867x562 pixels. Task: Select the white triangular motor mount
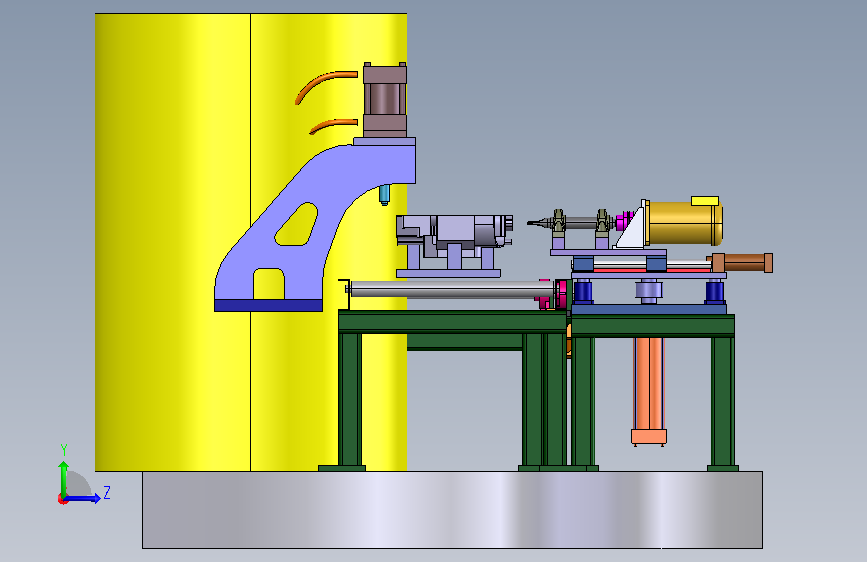click(x=631, y=228)
